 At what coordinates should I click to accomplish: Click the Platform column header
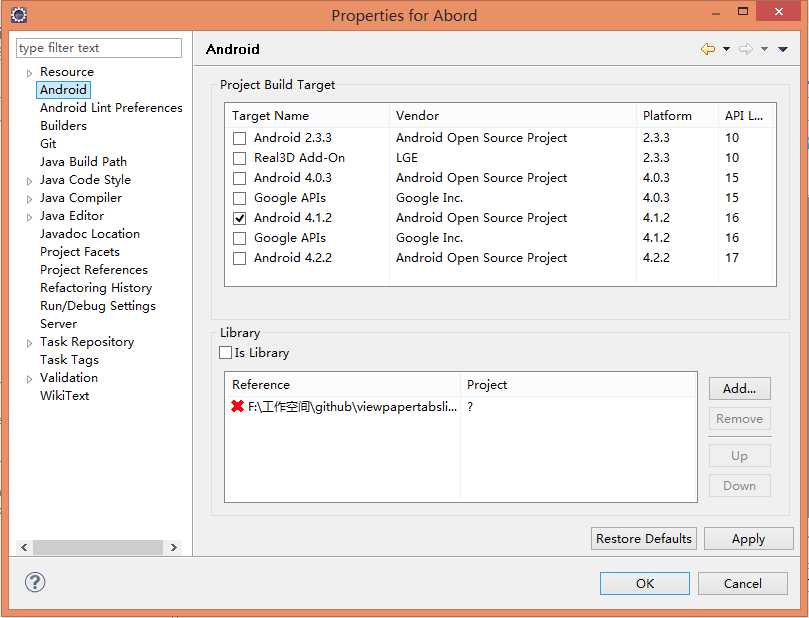[677, 116]
